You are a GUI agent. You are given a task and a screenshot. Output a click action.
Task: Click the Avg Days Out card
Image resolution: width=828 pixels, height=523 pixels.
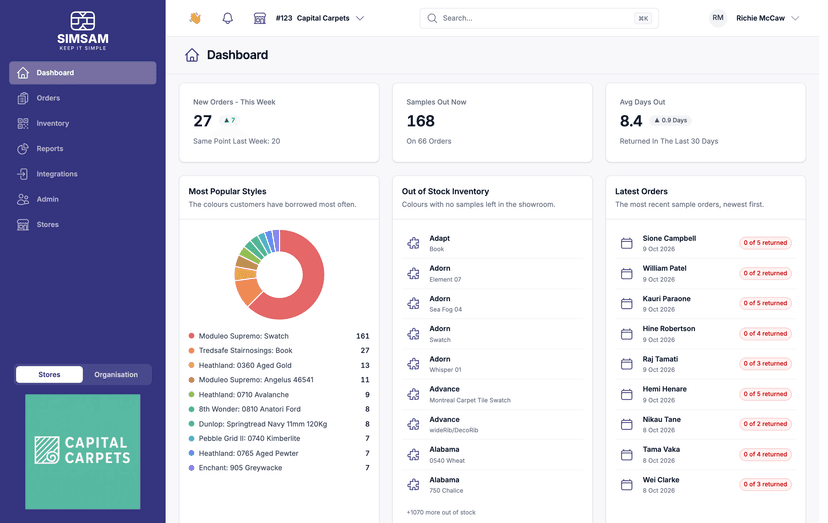pyautogui.click(x=705, y=123)
